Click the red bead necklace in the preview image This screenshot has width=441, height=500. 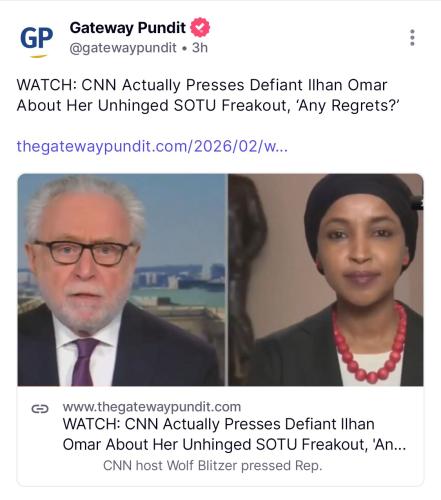(x=370, y=343)
